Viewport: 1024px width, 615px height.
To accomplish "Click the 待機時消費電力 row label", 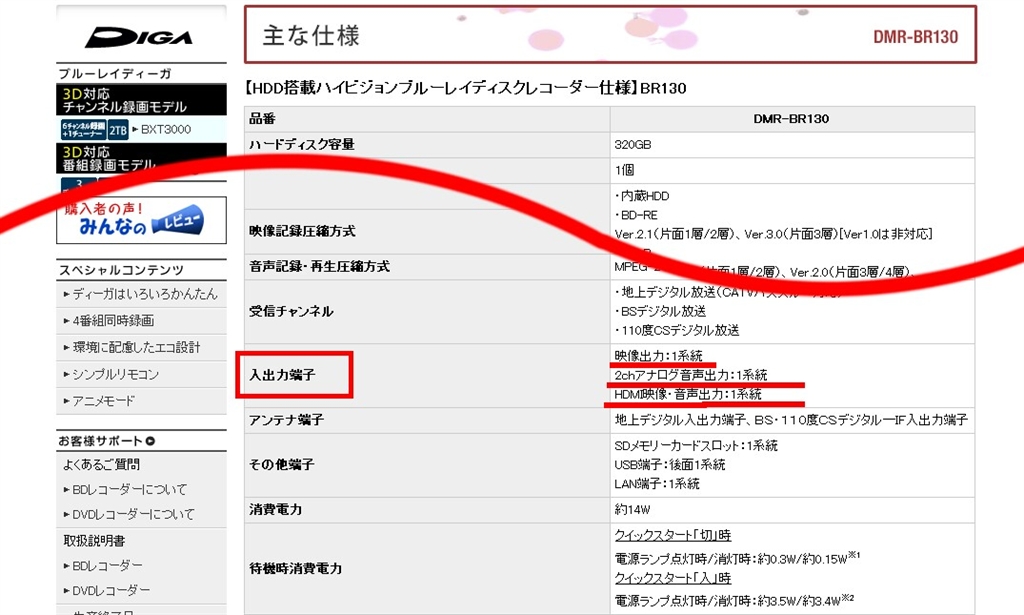I will tap(295, 569).
